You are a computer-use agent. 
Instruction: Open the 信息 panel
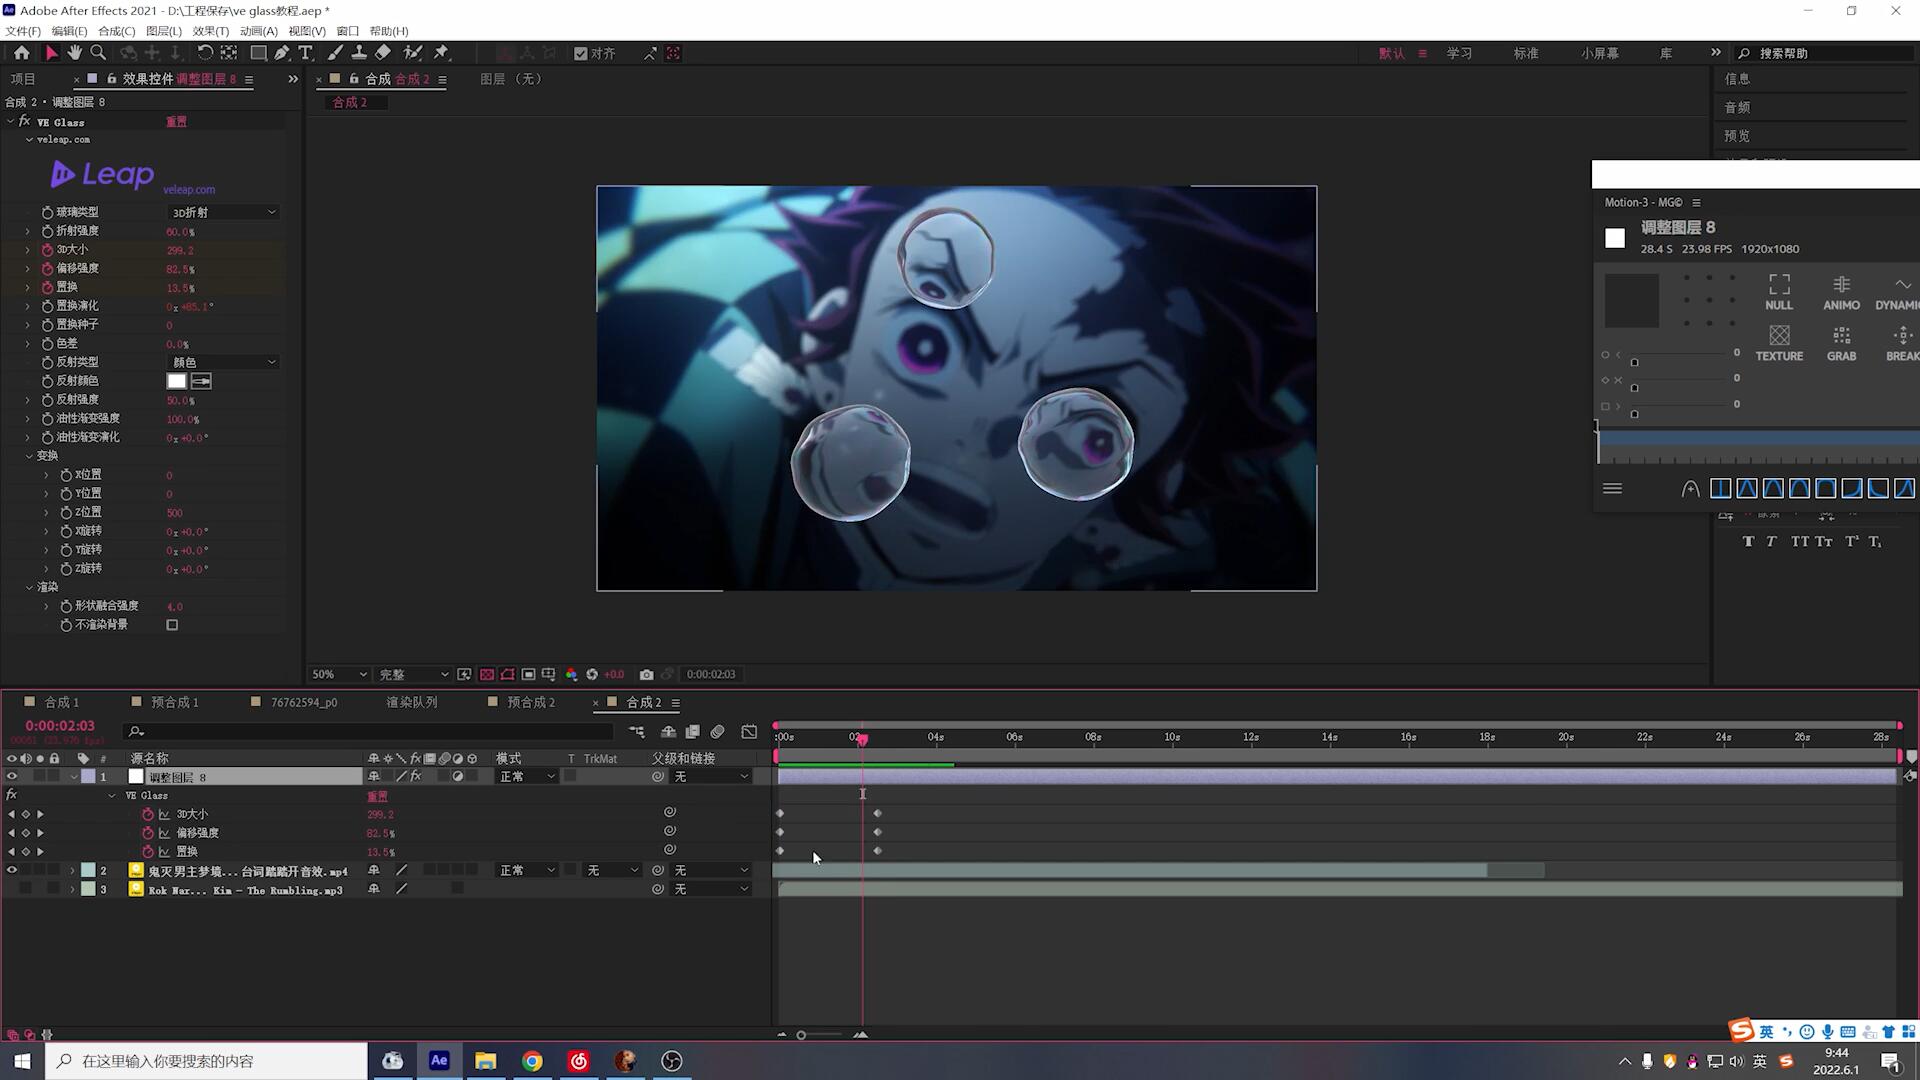pyautogui.click(x=1737, y=79)
